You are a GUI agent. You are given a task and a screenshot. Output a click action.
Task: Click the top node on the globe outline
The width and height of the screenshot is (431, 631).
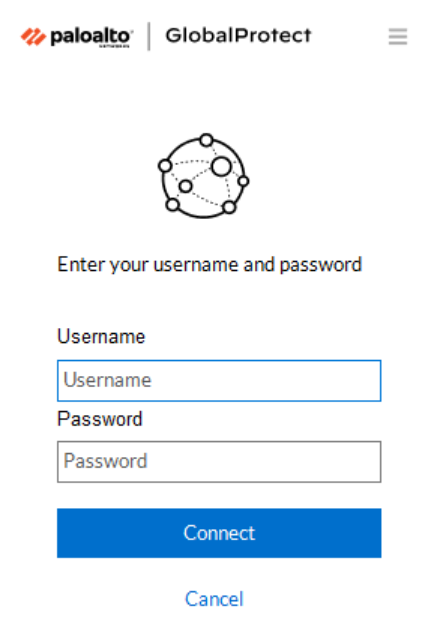tap(206, 140)
